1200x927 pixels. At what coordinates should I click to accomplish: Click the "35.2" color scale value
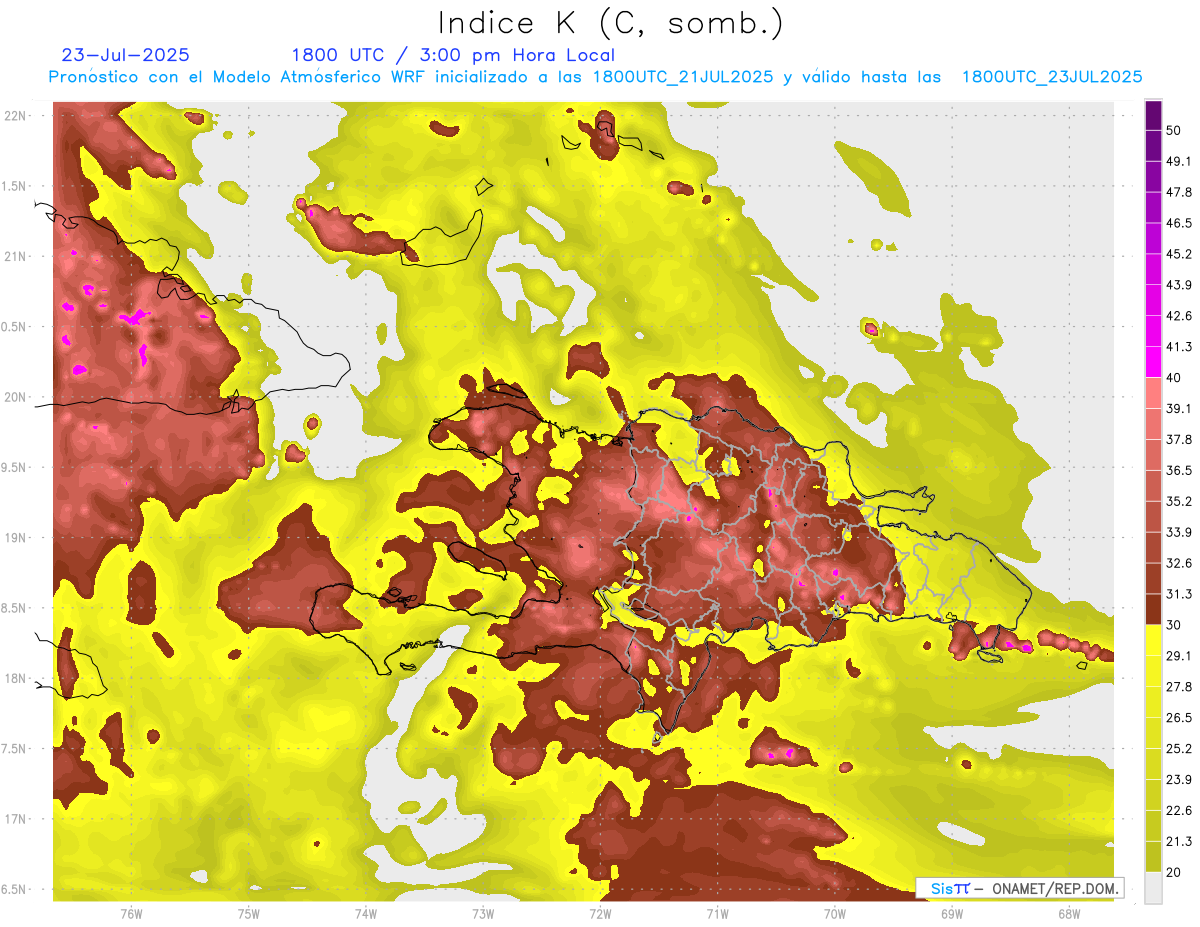(1178, 501)
